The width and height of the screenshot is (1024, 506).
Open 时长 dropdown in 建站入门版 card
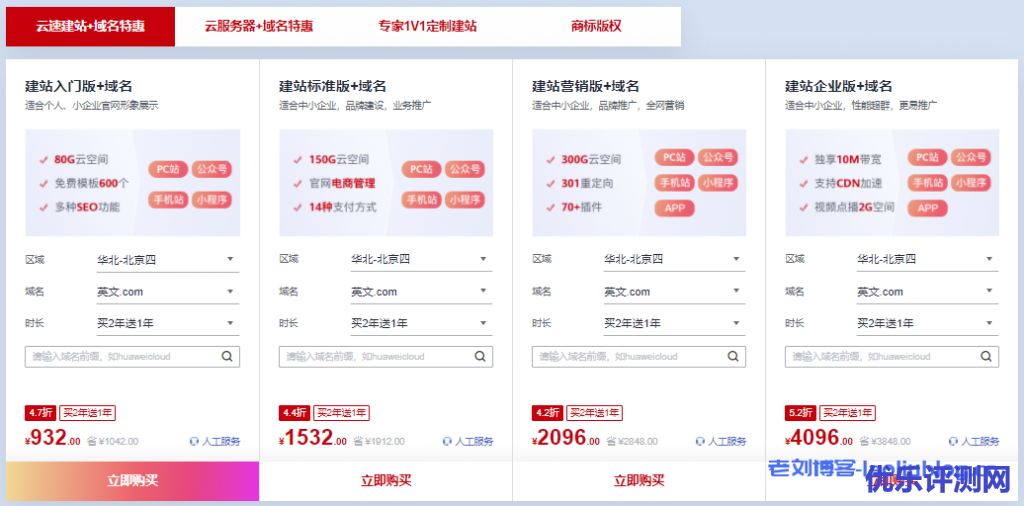pyautogui.click(x=167, y=323)
